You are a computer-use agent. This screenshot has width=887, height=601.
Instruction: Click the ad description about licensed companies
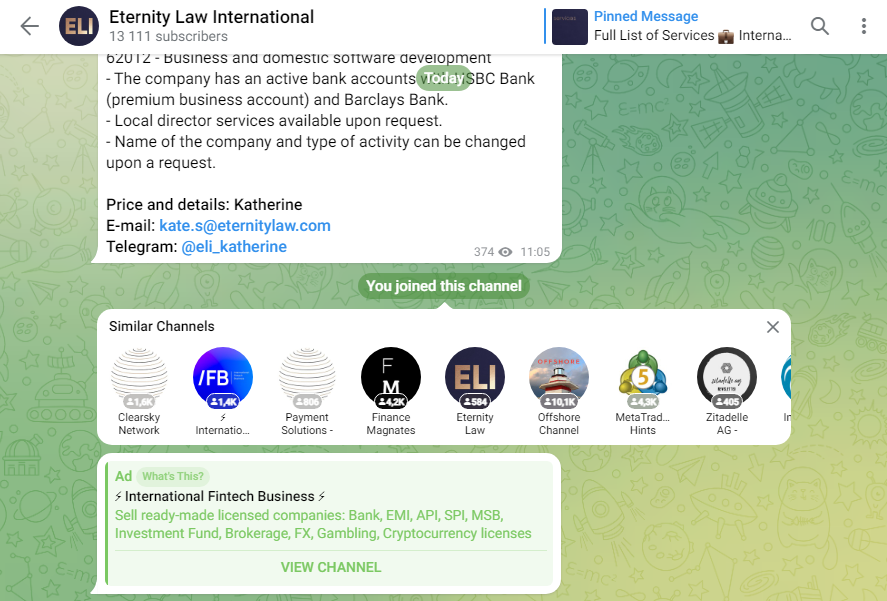coord(323,525)
